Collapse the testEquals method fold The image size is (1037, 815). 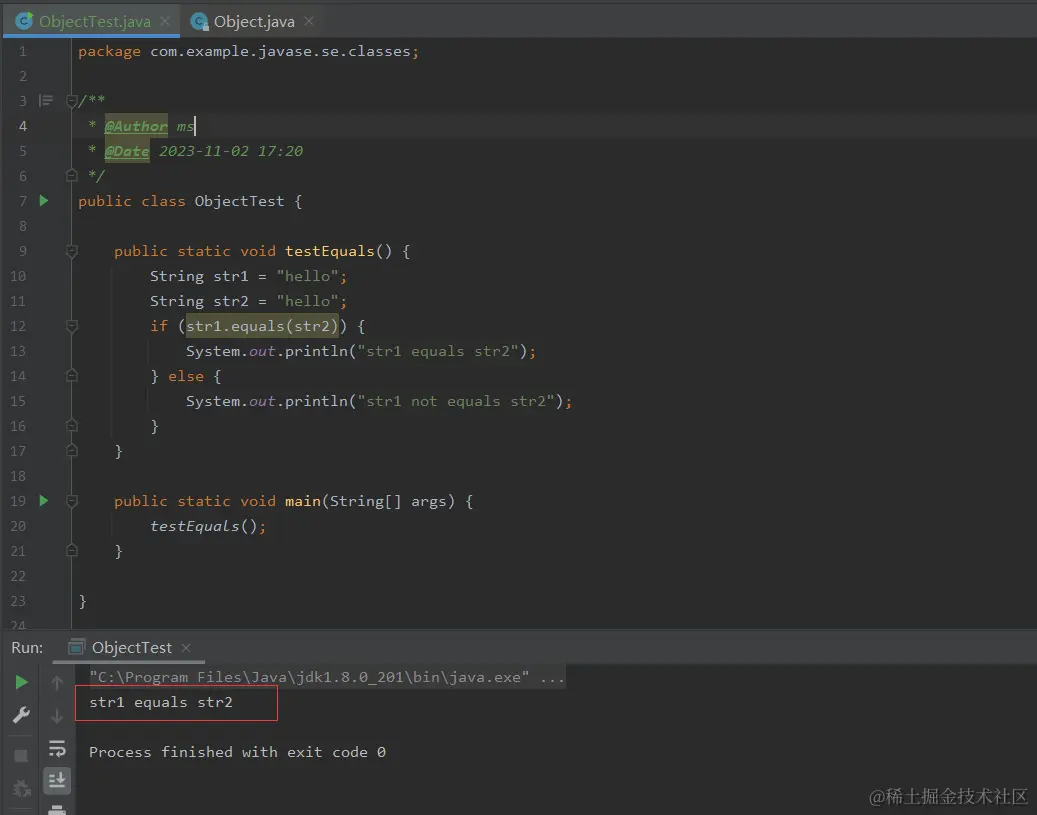click(x=71, y=251)
